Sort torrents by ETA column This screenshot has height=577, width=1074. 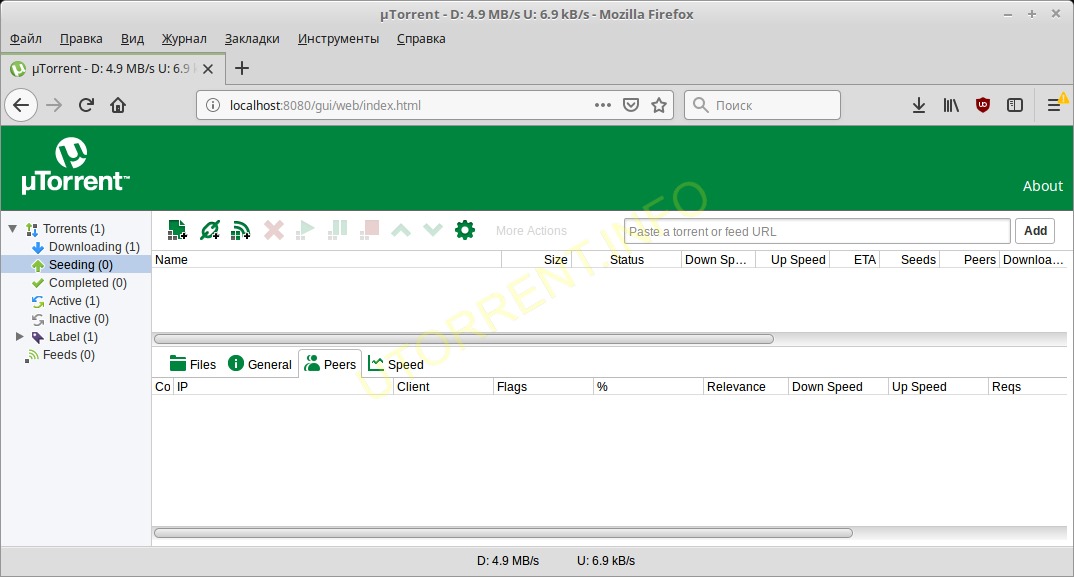855,260
